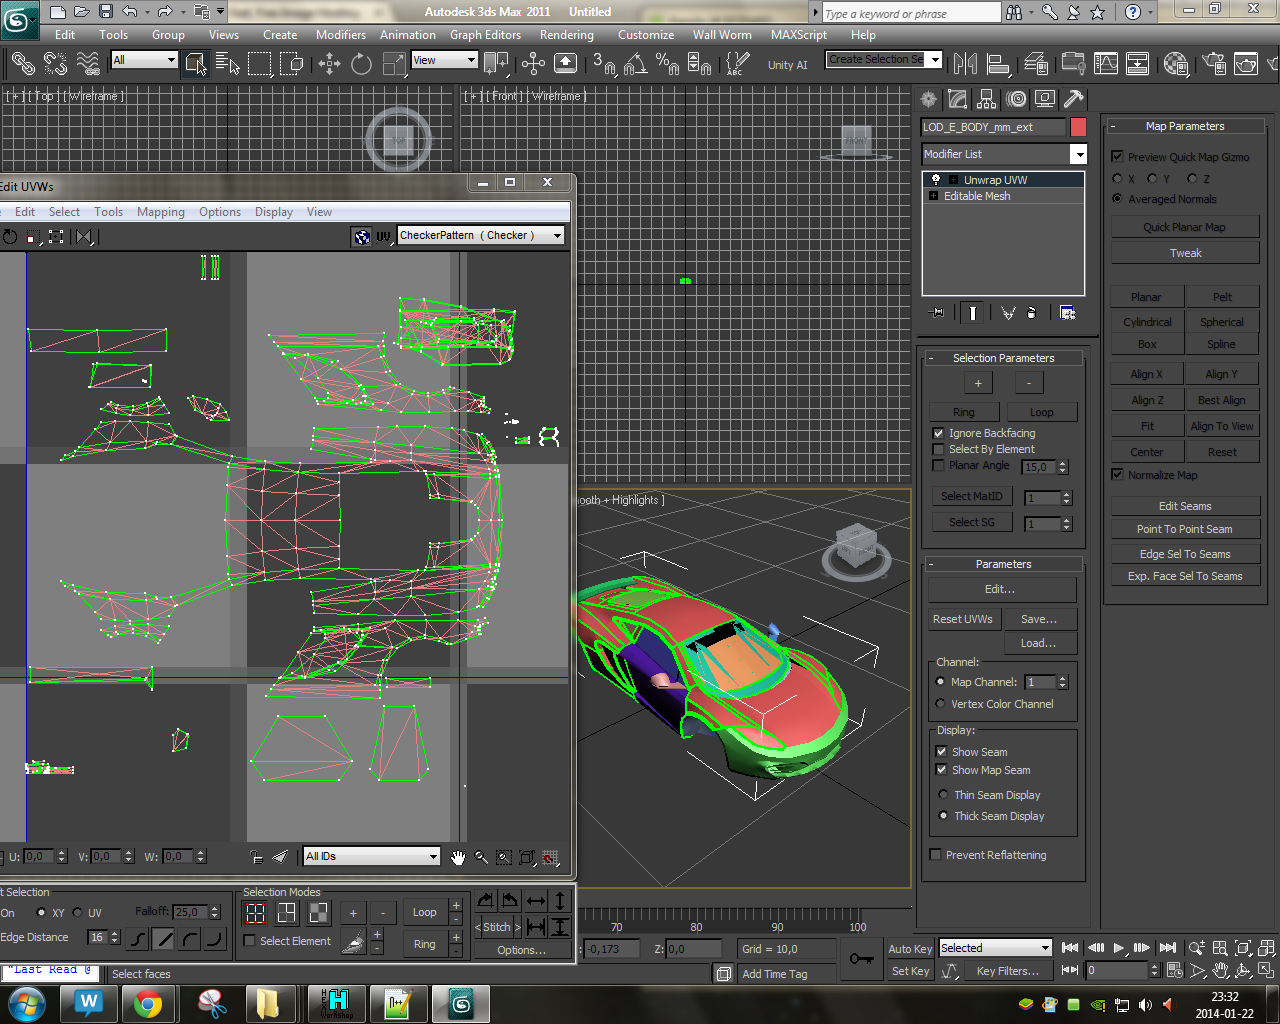Click the Quick Planar Map button
Image resolution: width=1280 pixels, height=1024 pixels.
click(x=1184, y=227)
